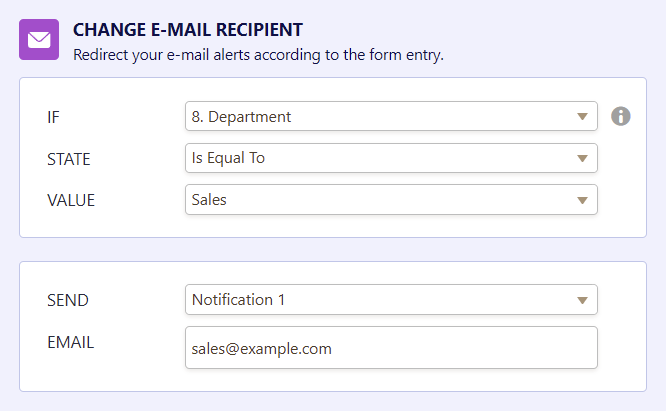This screenshot has width=666, height=411.
Task: Click the EMAIL label
Action: [x=70, y=342]
